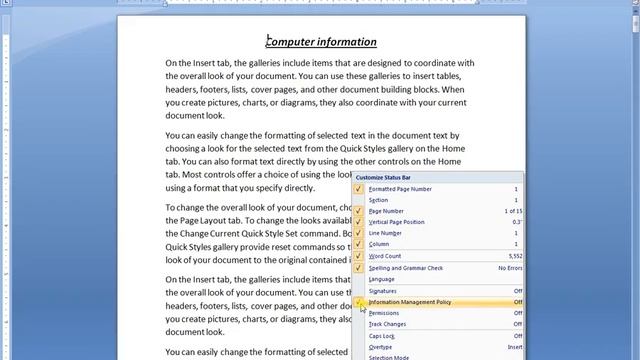Place cursor in 'Quick Styles gallery on the Home' line
This screenshot has height=360, width=640.
click(x=315, y=149)
